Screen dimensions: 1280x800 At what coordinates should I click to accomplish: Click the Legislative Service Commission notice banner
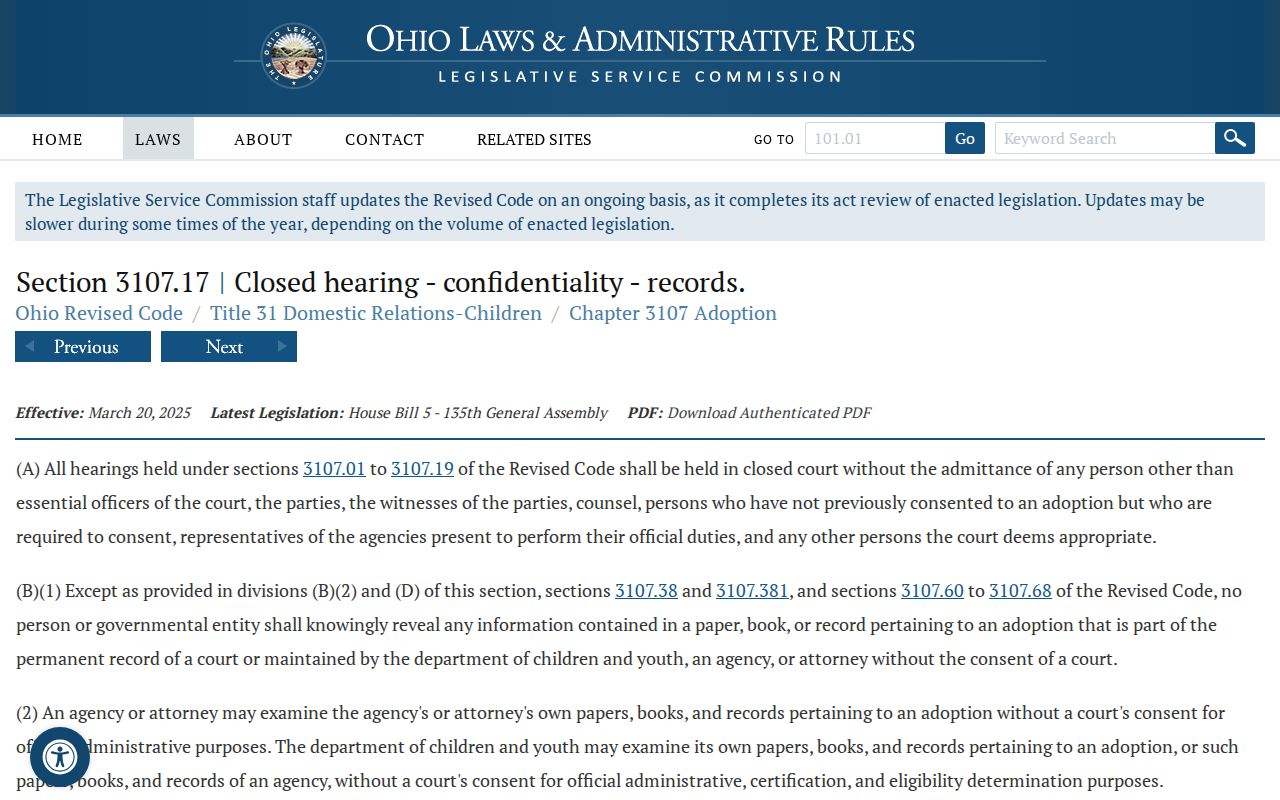point(640,211)
